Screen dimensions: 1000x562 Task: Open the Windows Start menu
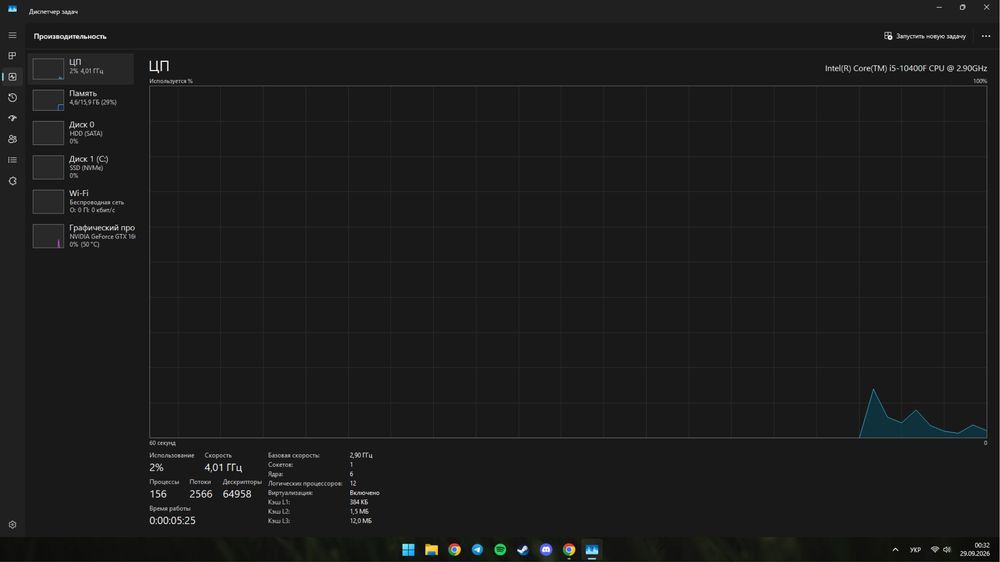point(408,550)
